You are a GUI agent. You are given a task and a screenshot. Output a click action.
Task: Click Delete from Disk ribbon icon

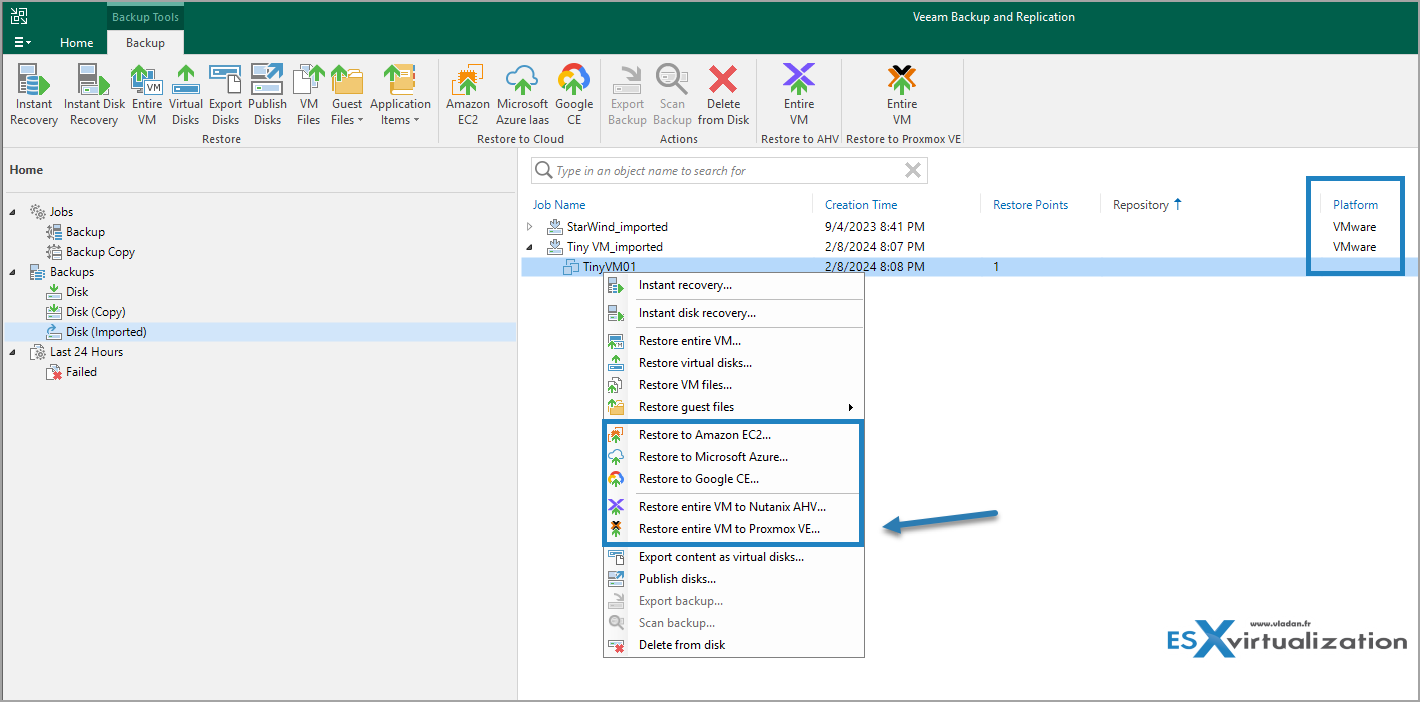723,95
